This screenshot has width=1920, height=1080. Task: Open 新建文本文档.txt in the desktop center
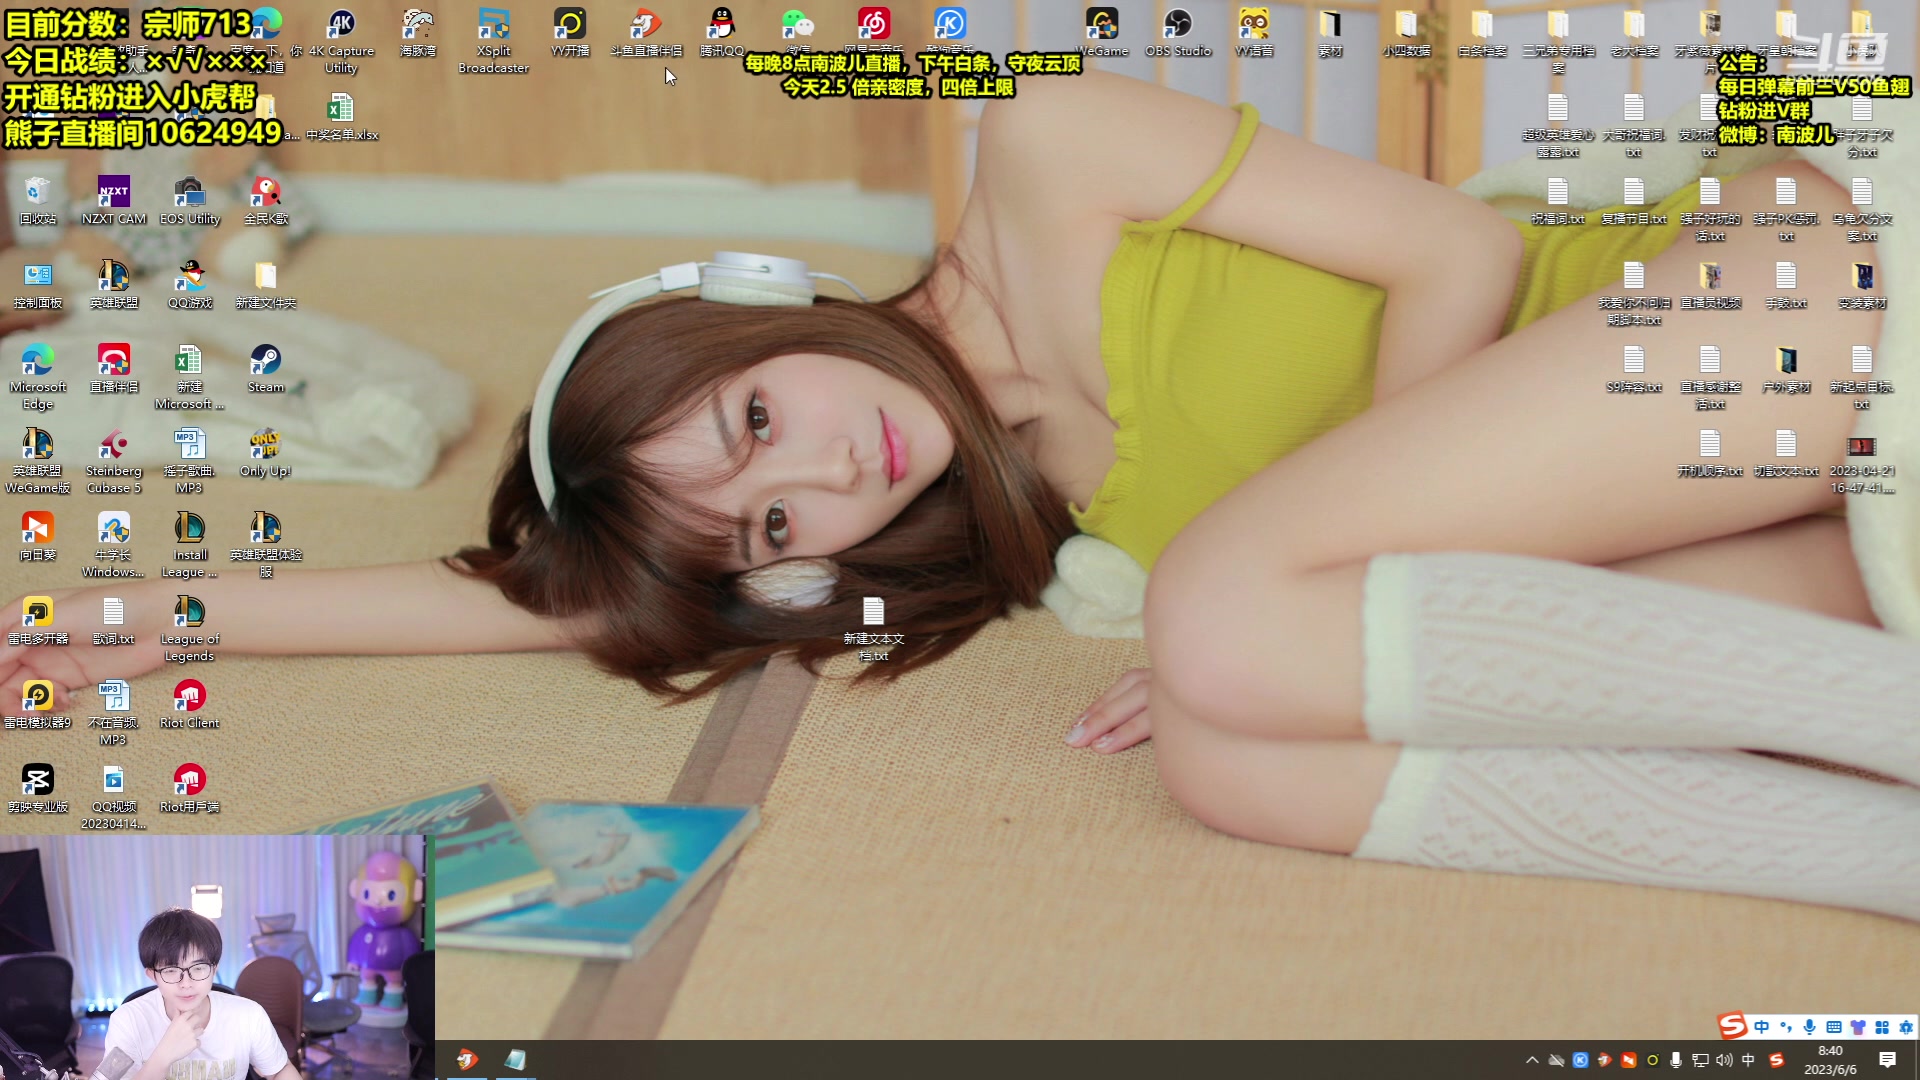(x=874, y=629)
